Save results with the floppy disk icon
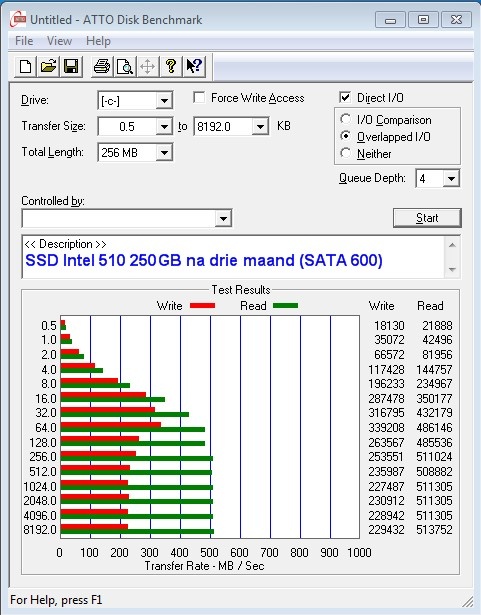The height and width of the screenshot is (615, 481). [71, 66]
